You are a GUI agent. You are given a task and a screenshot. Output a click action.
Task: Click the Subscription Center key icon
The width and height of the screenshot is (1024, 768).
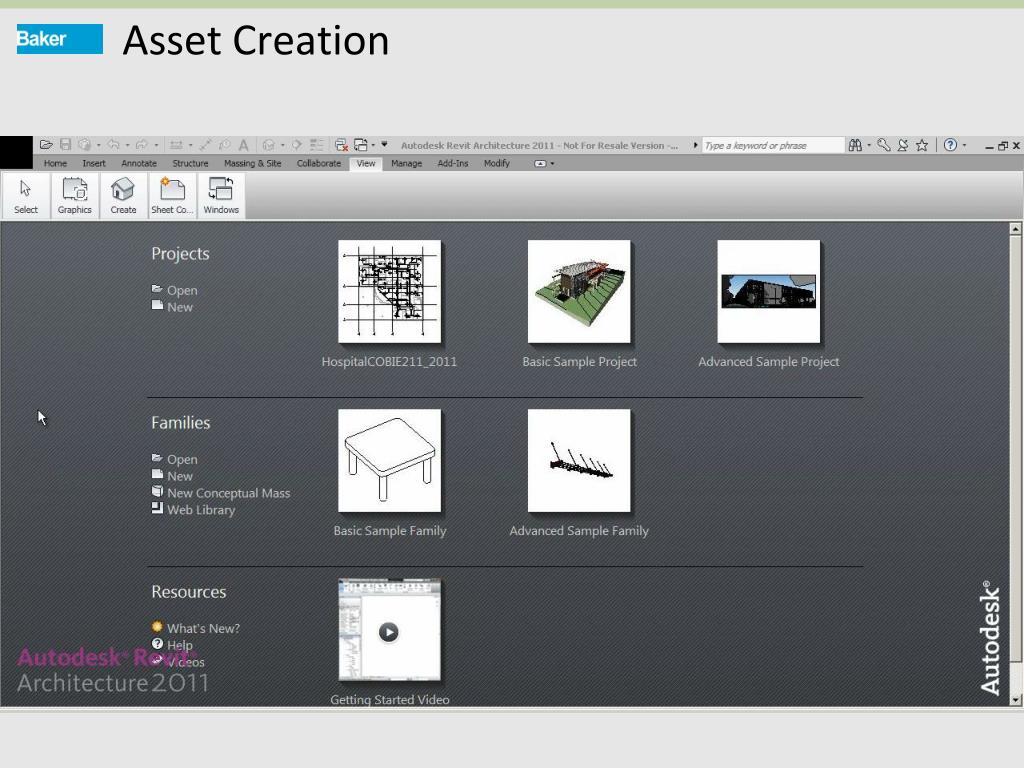(884, 145)
